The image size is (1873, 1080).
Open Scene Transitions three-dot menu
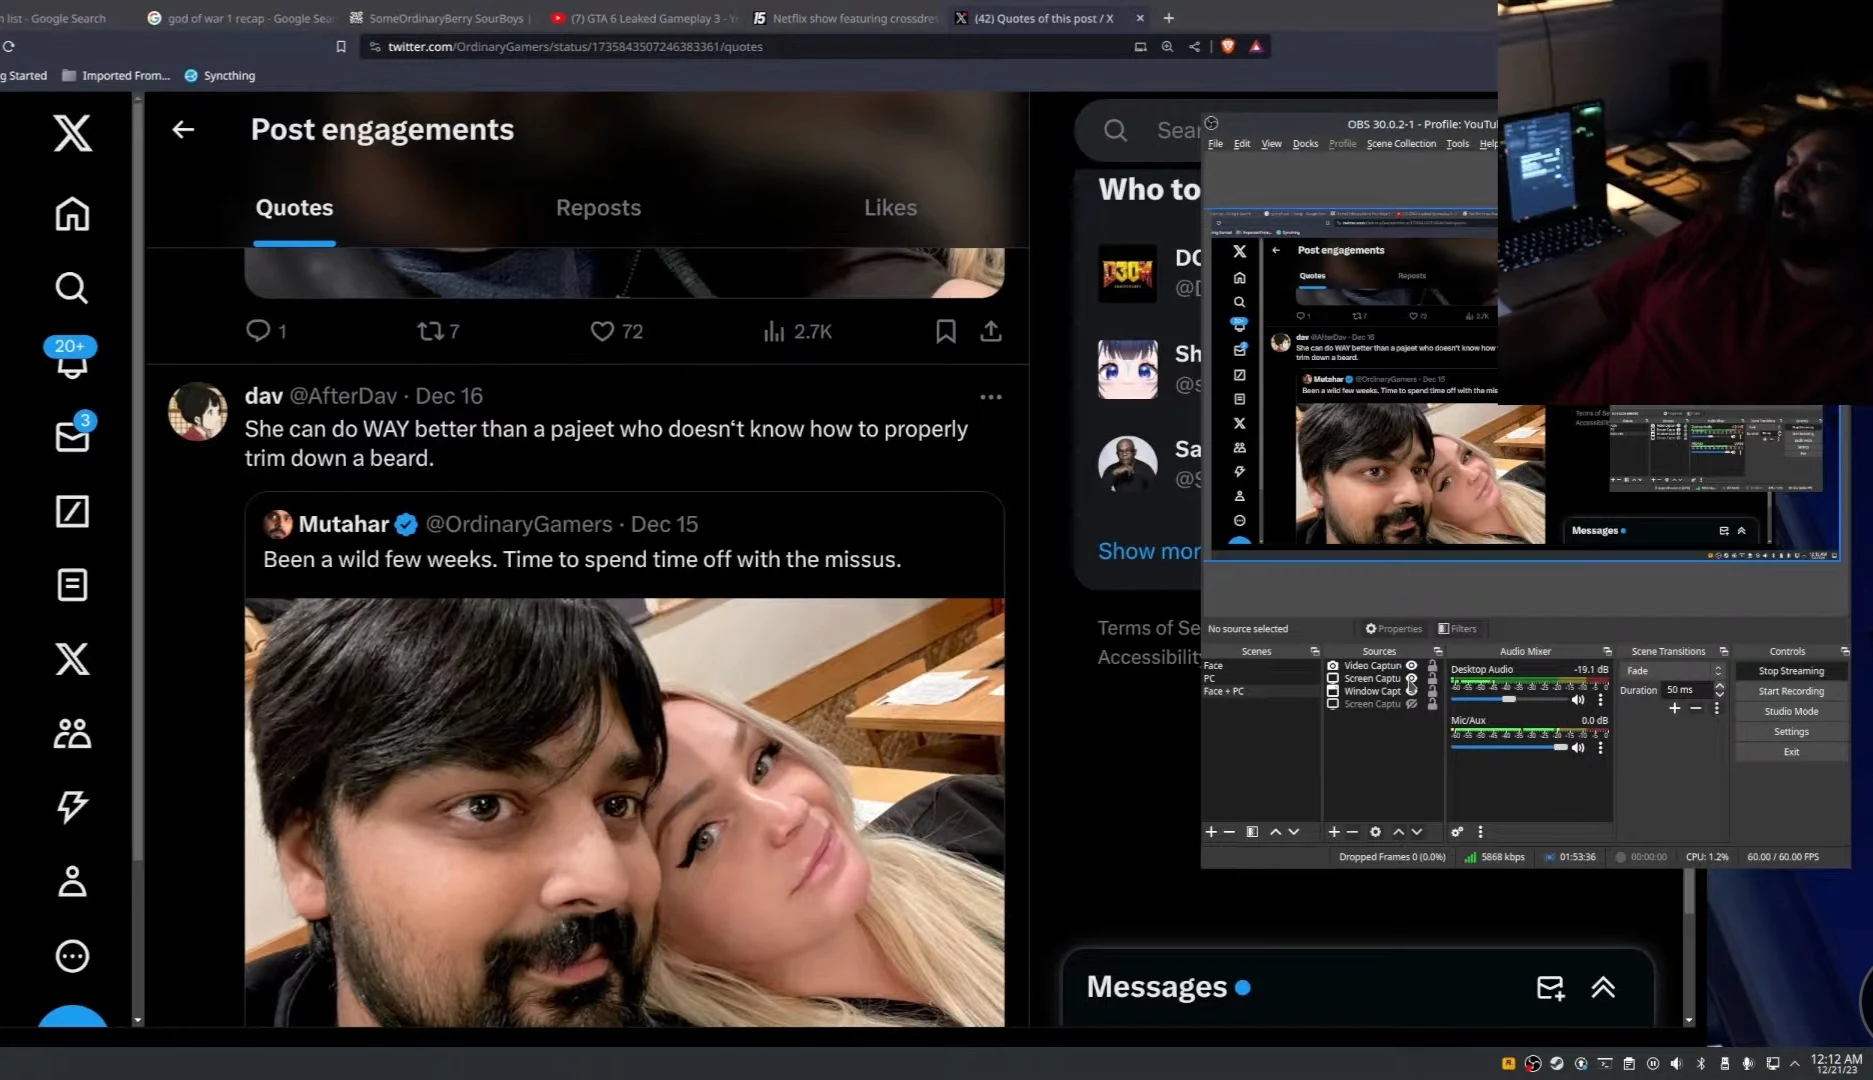pyautogui.click(x=1717, y=708)
